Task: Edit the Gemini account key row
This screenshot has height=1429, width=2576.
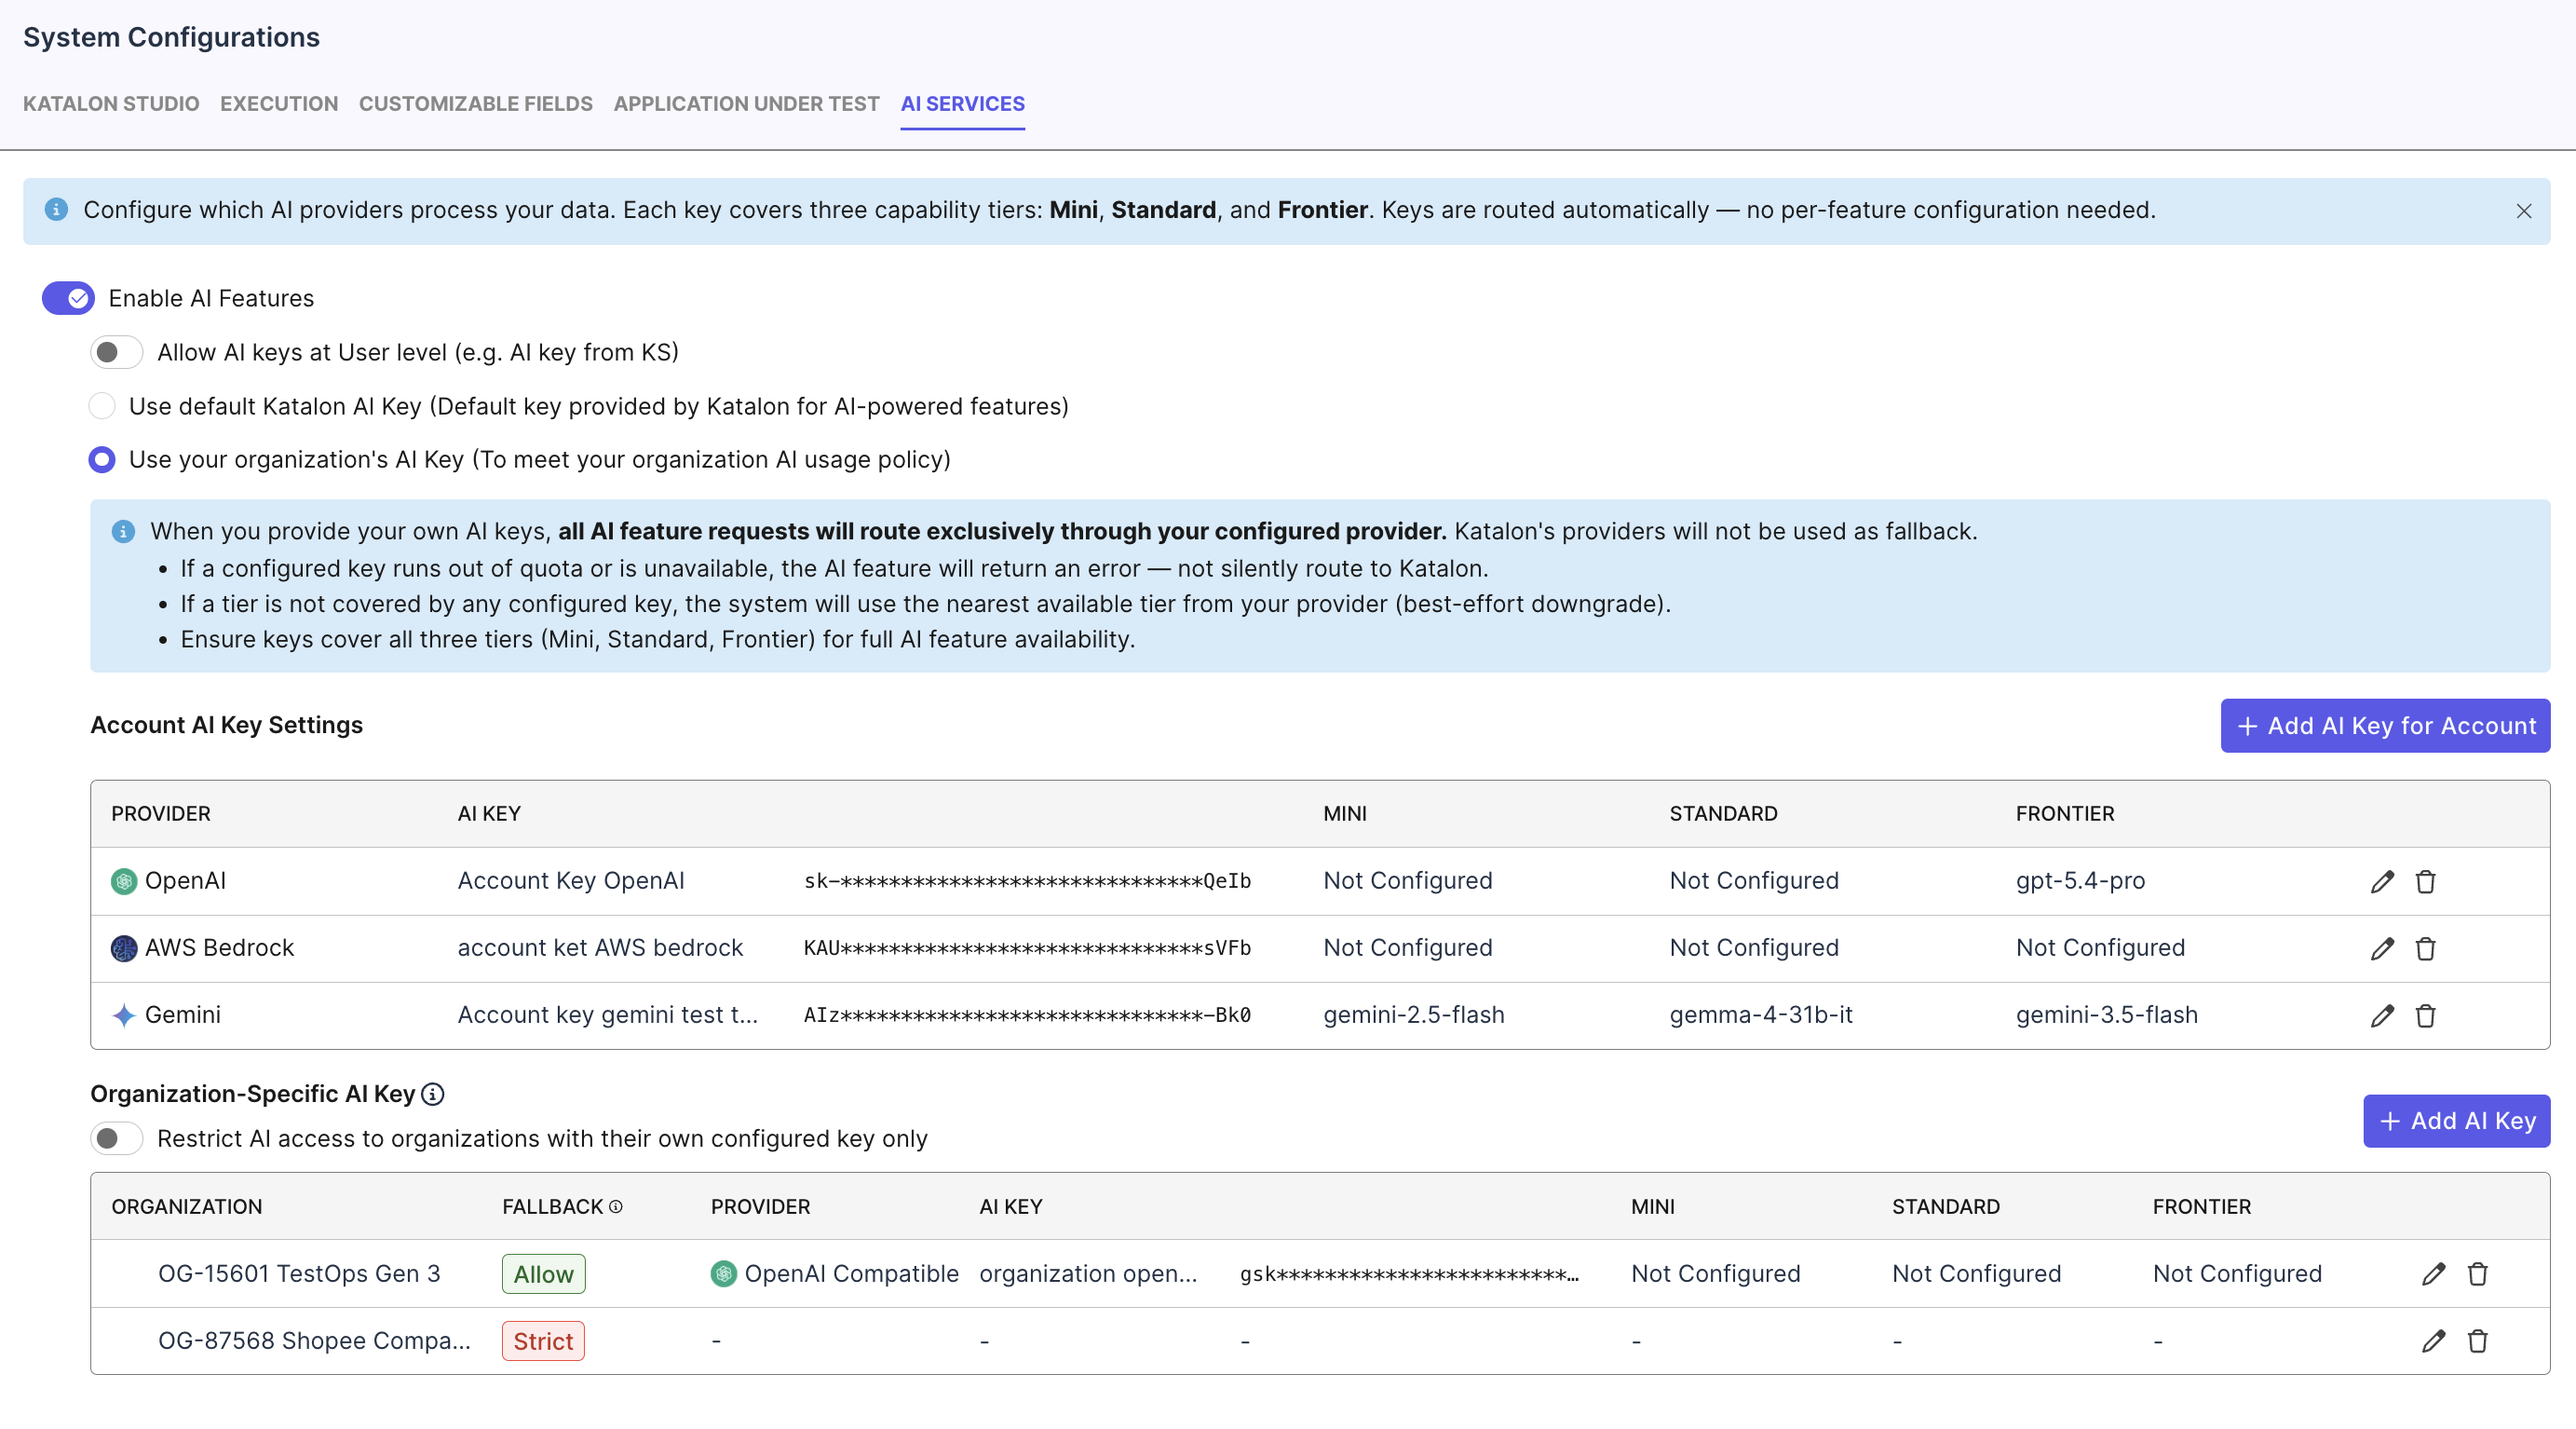Action: pyautogui.click(x=2382, y=1015)
